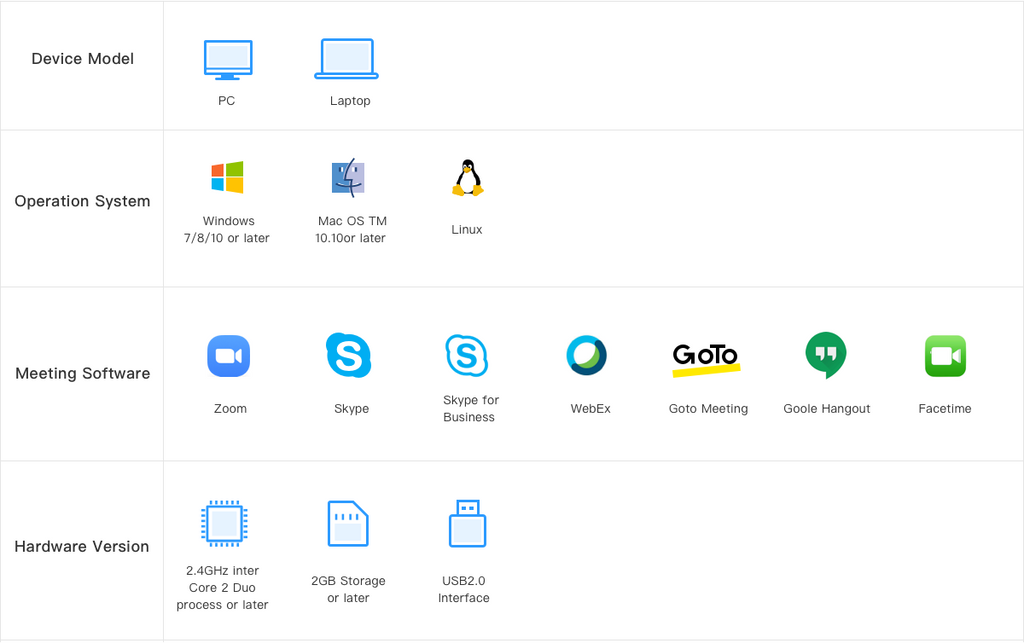1024x643 pixels.
Task: Click the Linux penguin icon
Action: point(467,178)
